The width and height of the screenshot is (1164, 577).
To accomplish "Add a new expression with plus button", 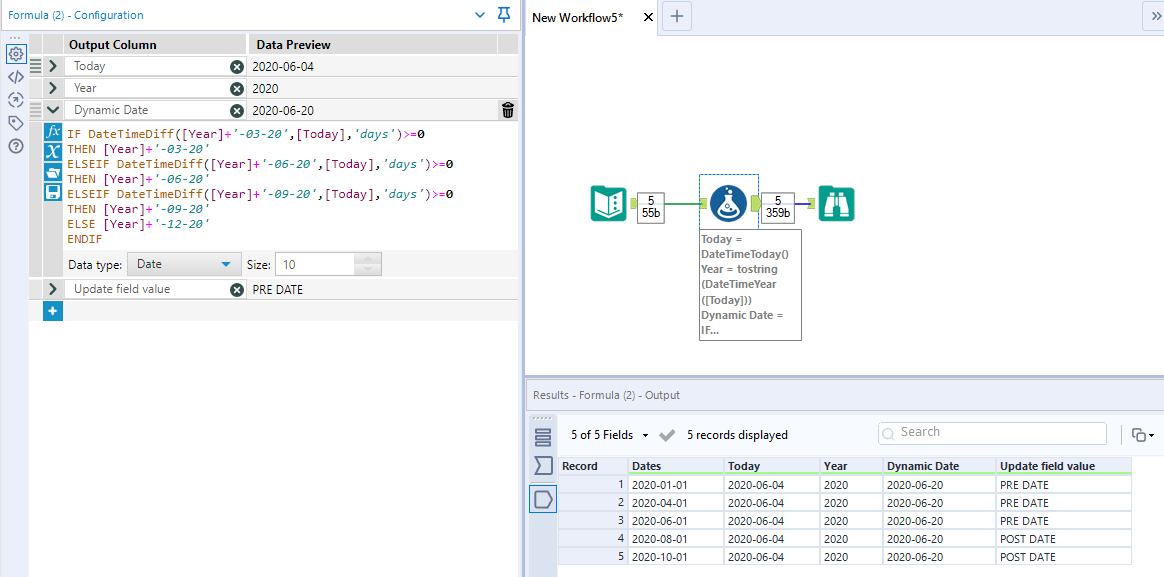I will click(x=53, y=311).
